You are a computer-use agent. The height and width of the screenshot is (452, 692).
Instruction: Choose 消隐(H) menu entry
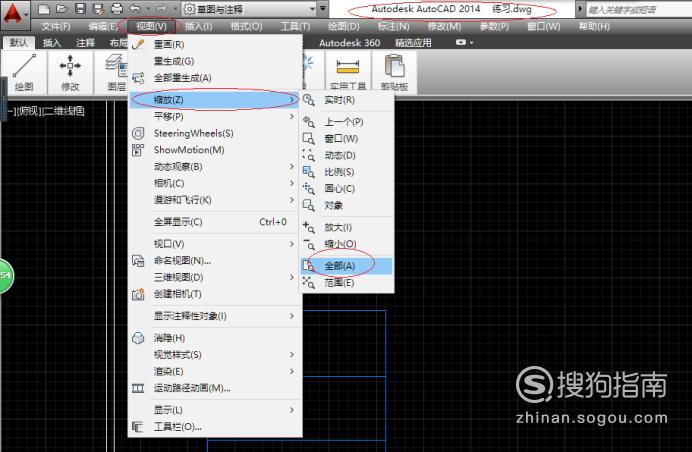[214, 338]
